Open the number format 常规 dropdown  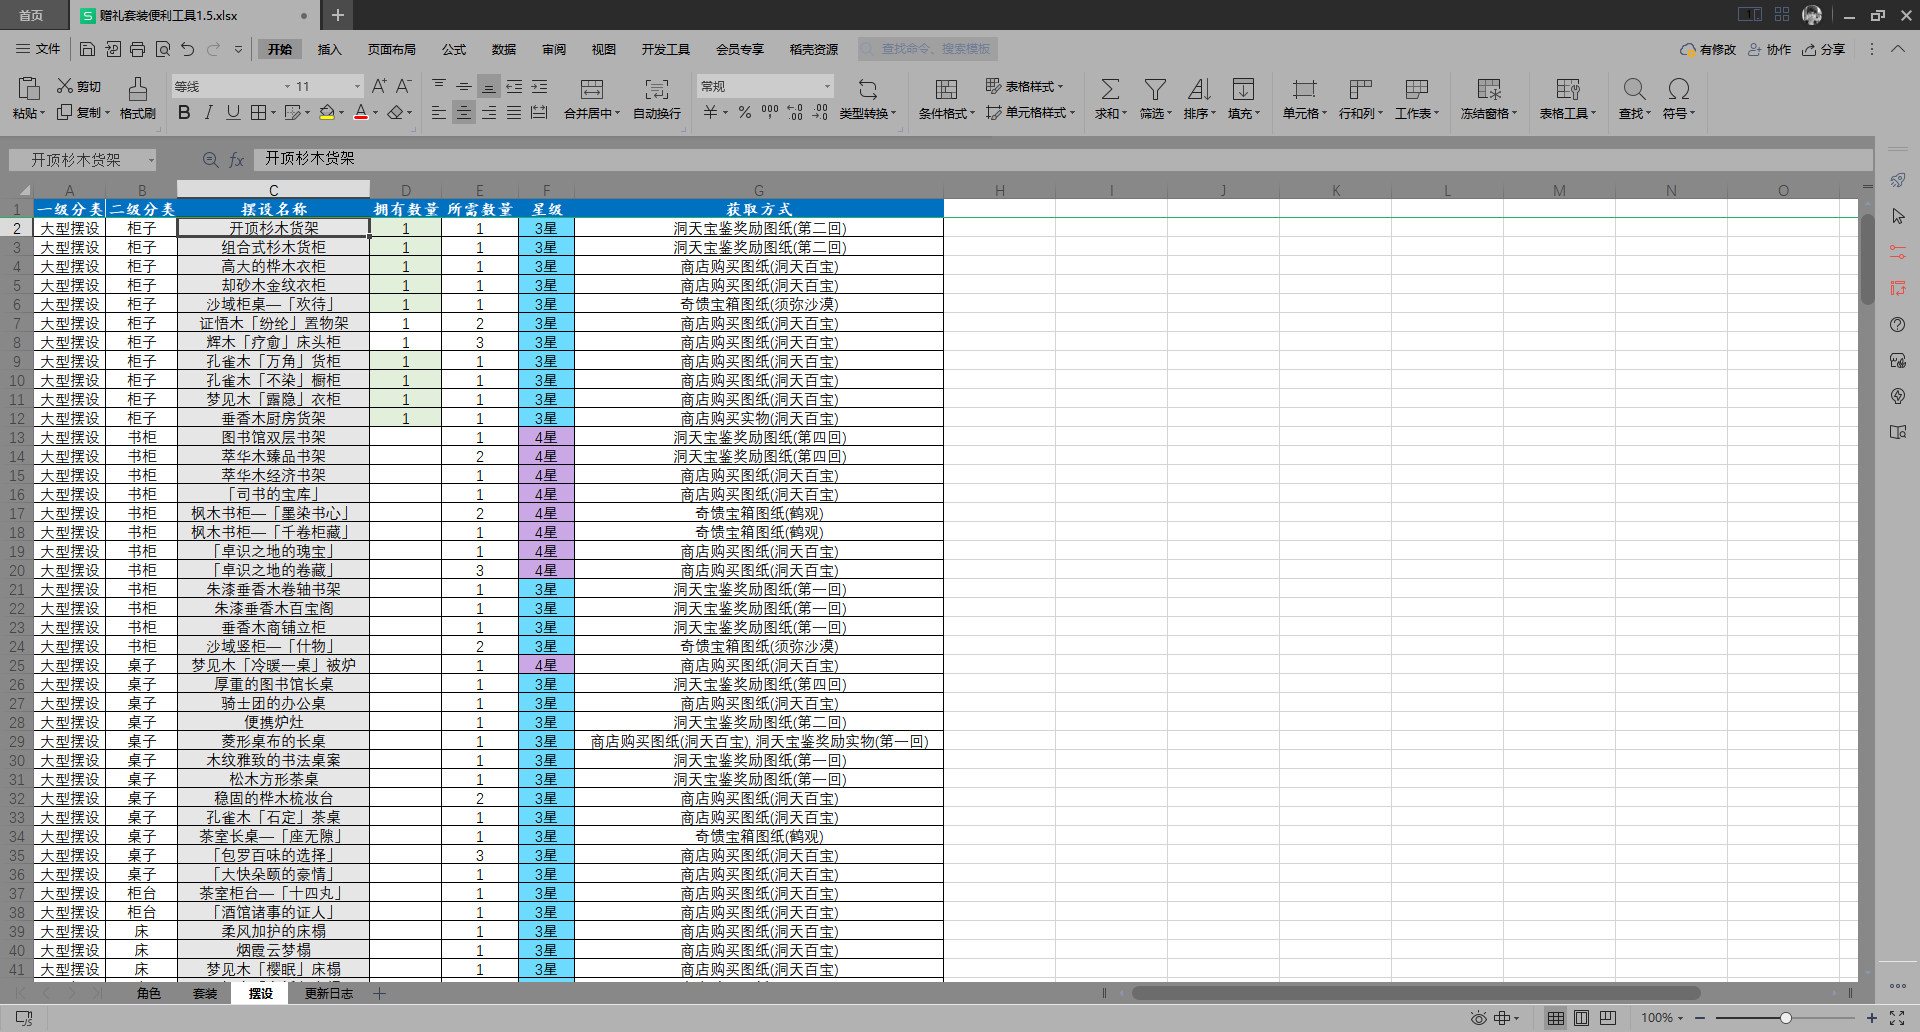[827, 87]
